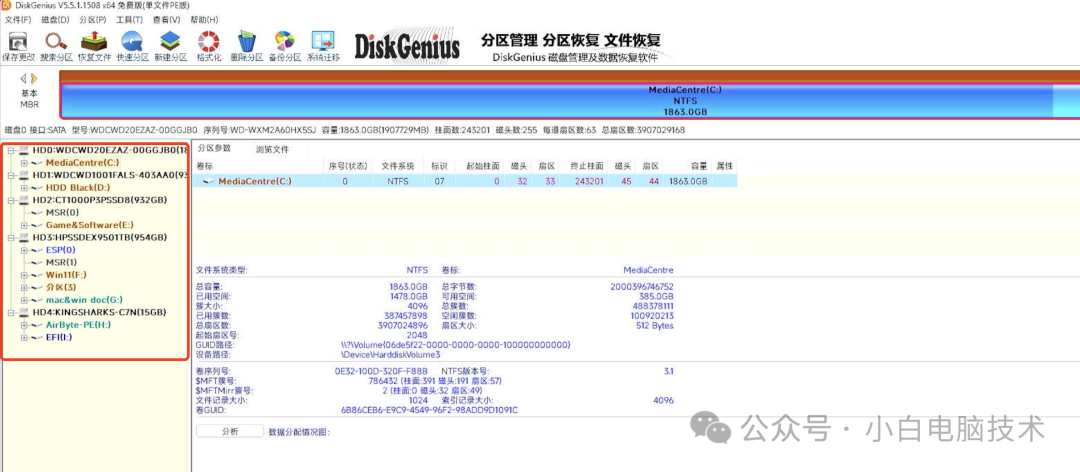Click the HD3 disk drive icon in tree
This screenshot has height=472, width=1080.
click(25, 238)
